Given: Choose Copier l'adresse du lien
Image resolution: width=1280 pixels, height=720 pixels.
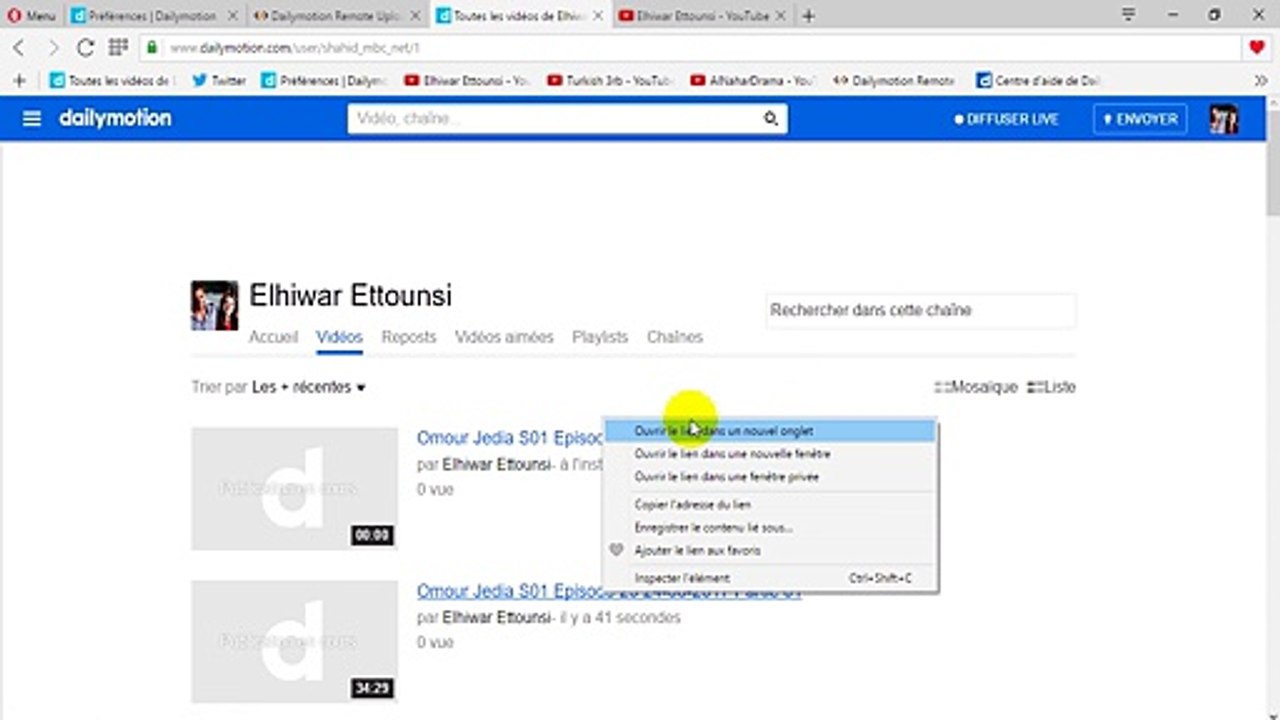Looking at the screenshot, I should point(770,505).
